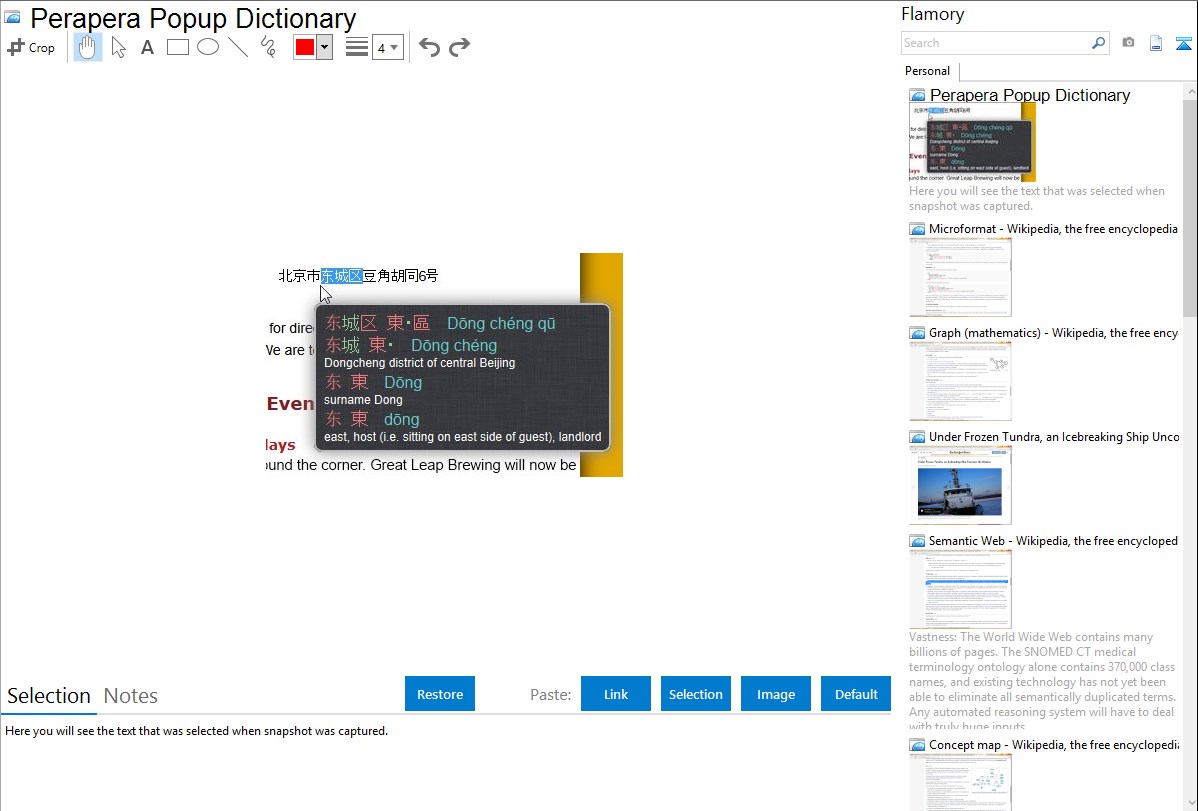Open the Under Frozen Tundra snapshot thumbnail
Screen dimensions: 1198x811
click(960, 485)
